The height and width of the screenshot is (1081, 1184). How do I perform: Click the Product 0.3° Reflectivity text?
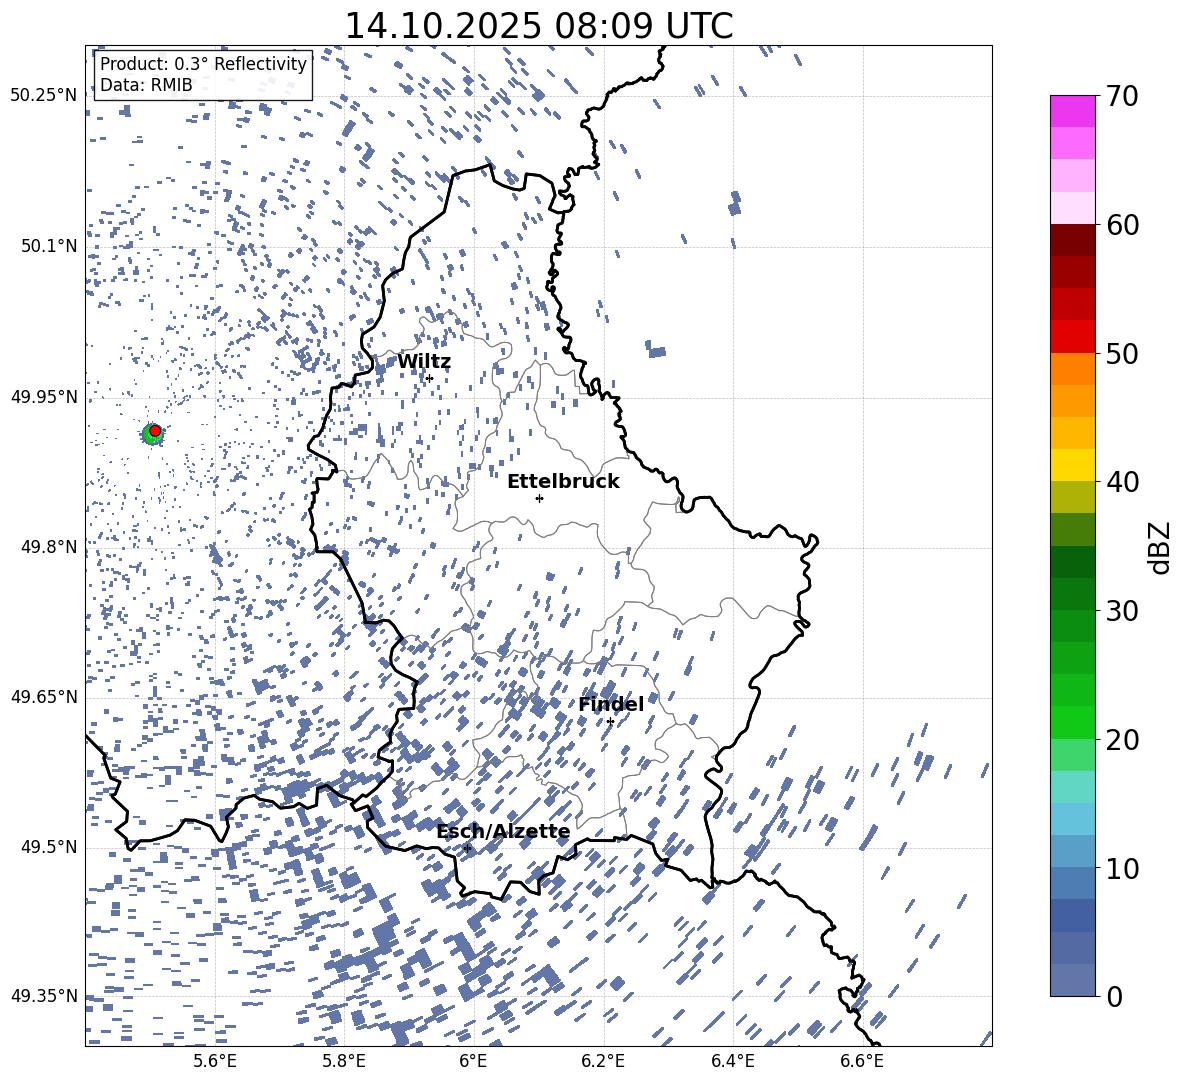pos(203,64)
